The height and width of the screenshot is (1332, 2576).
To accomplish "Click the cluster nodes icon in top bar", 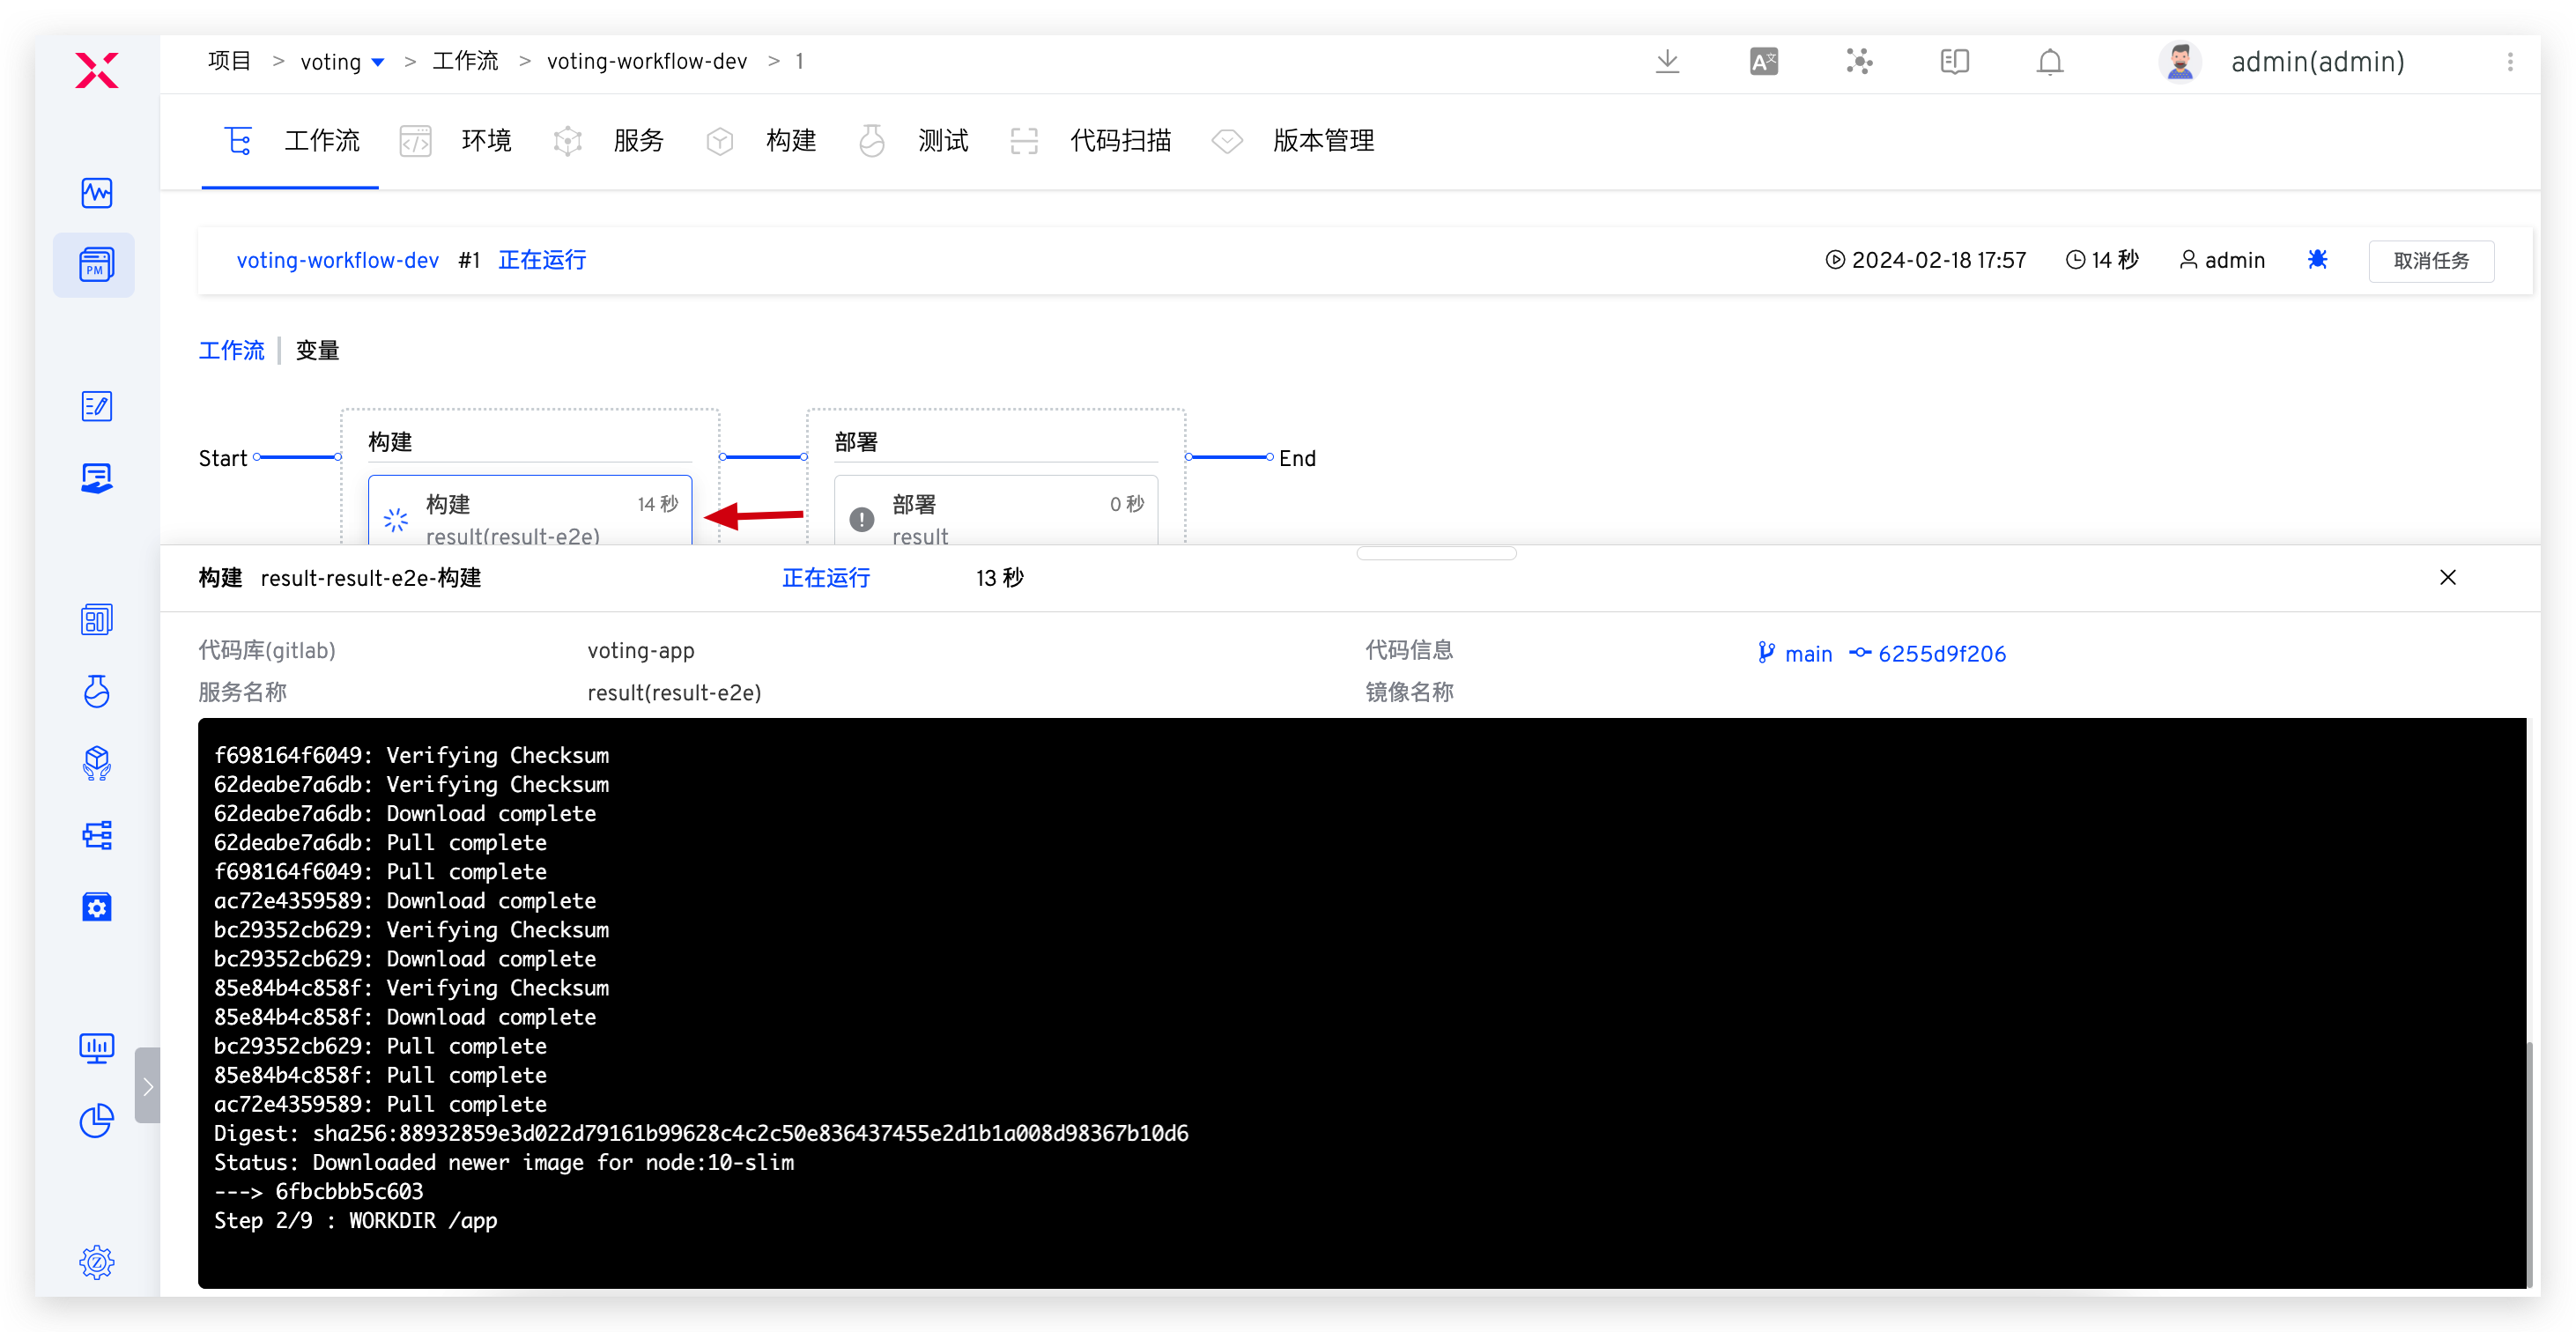I will [1858, 61].
